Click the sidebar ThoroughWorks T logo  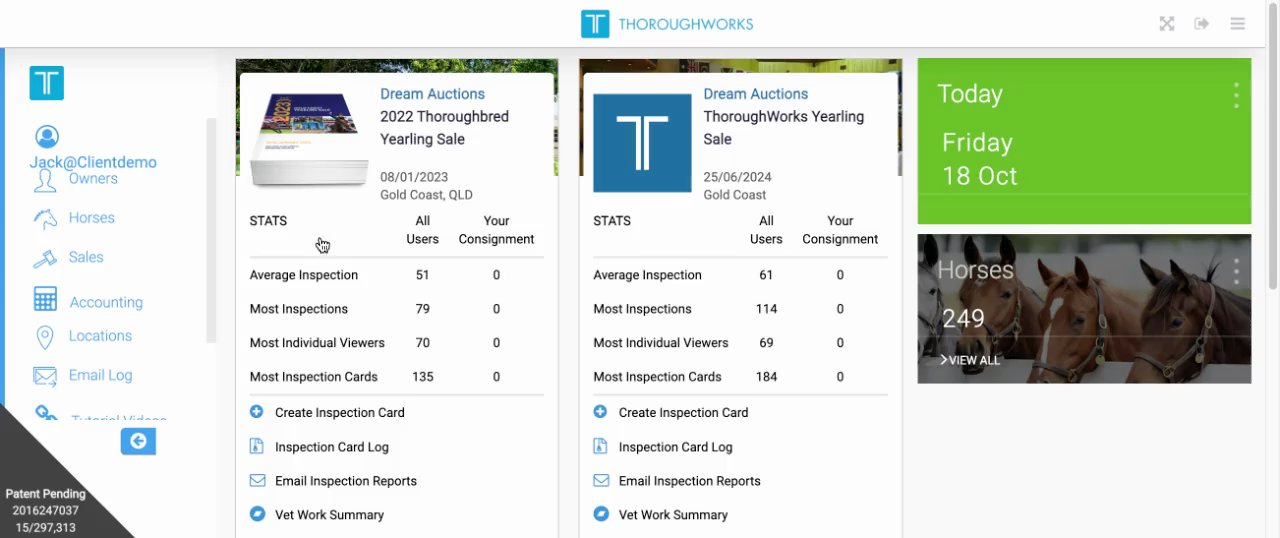[47, 83]
